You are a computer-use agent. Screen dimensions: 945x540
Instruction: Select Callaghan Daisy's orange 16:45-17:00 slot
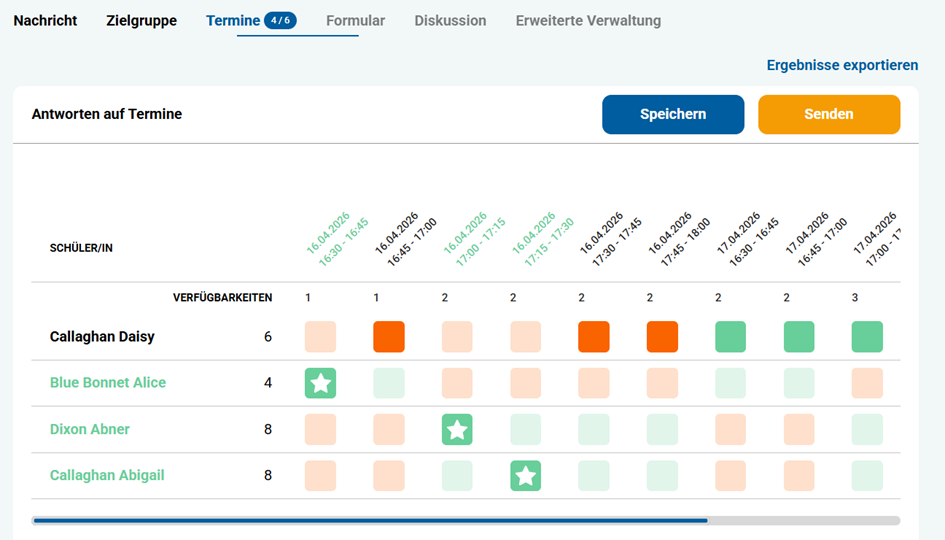click(389, 336)
